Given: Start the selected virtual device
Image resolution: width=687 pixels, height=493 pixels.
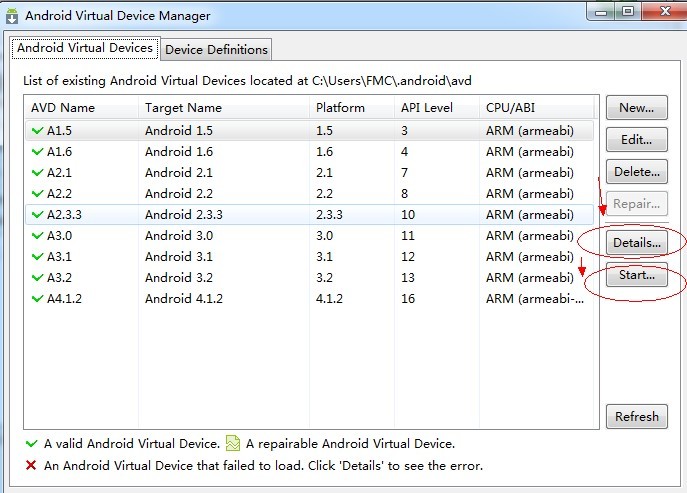Looking at the screenshot, I should [637, 275].
